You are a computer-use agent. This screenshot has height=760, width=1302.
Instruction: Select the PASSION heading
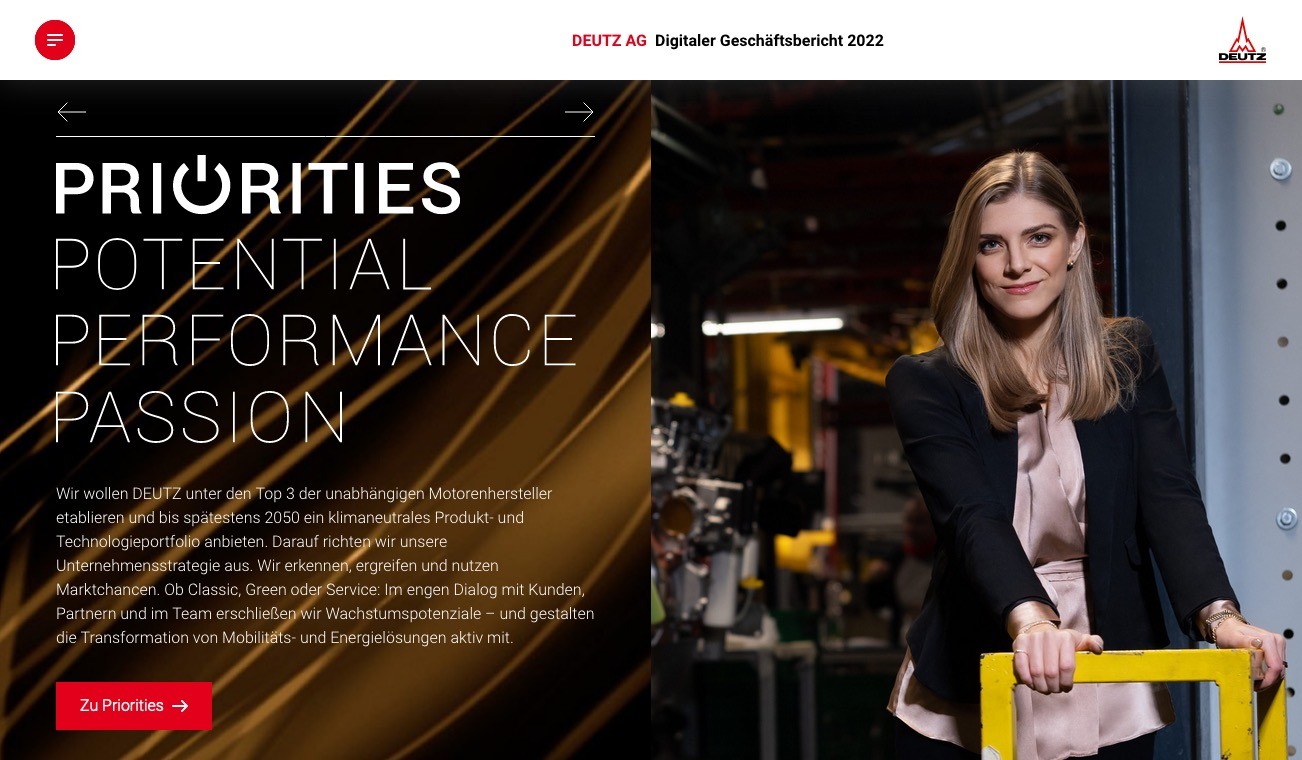click(200, 417)
